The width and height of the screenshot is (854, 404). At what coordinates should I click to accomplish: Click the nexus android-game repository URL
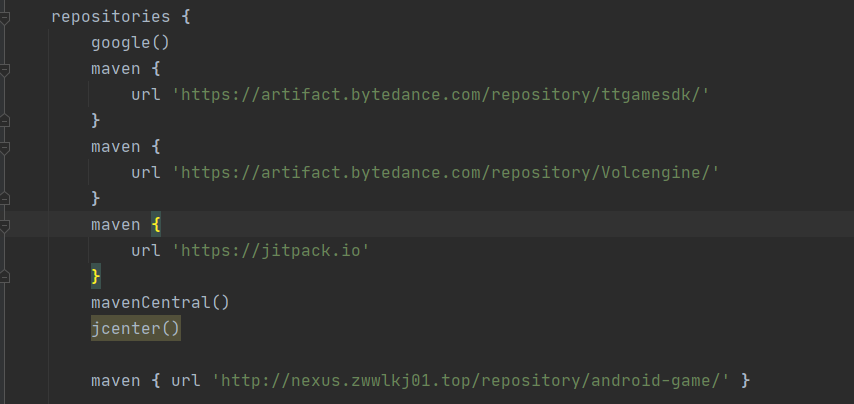(x=470, y=381)
